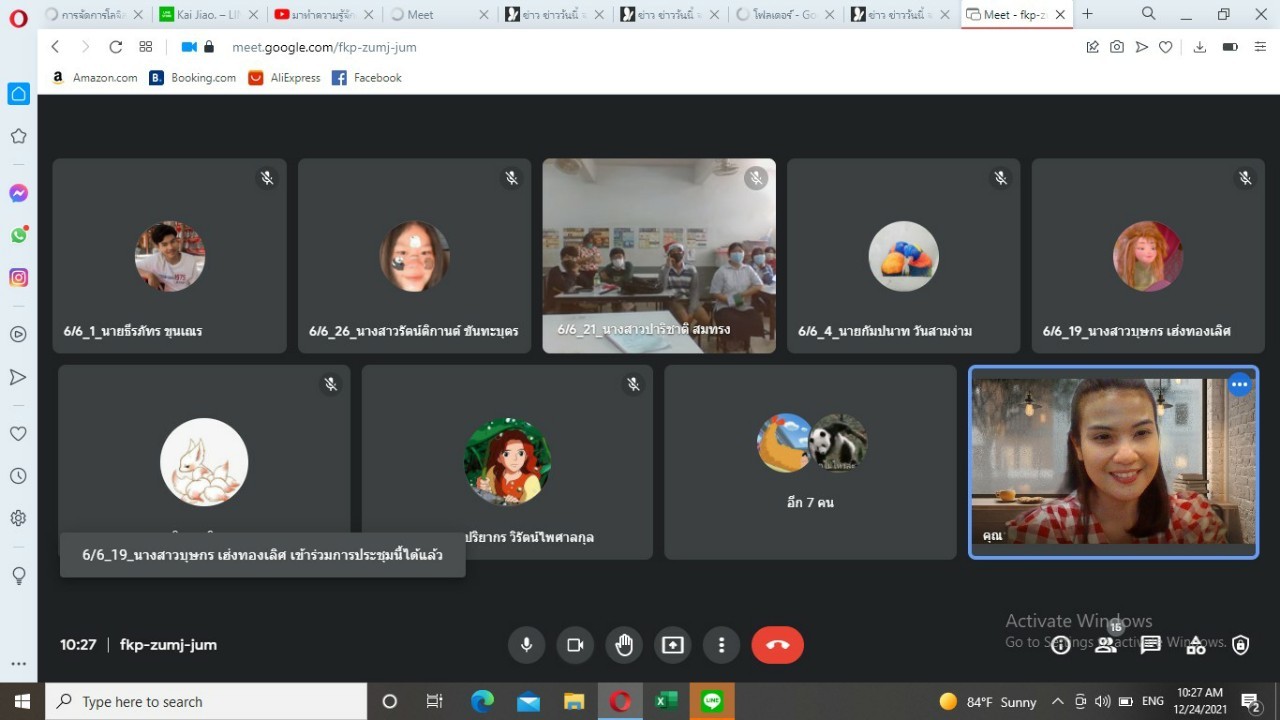Open host controls shield-lock icon

(1241, 645)
